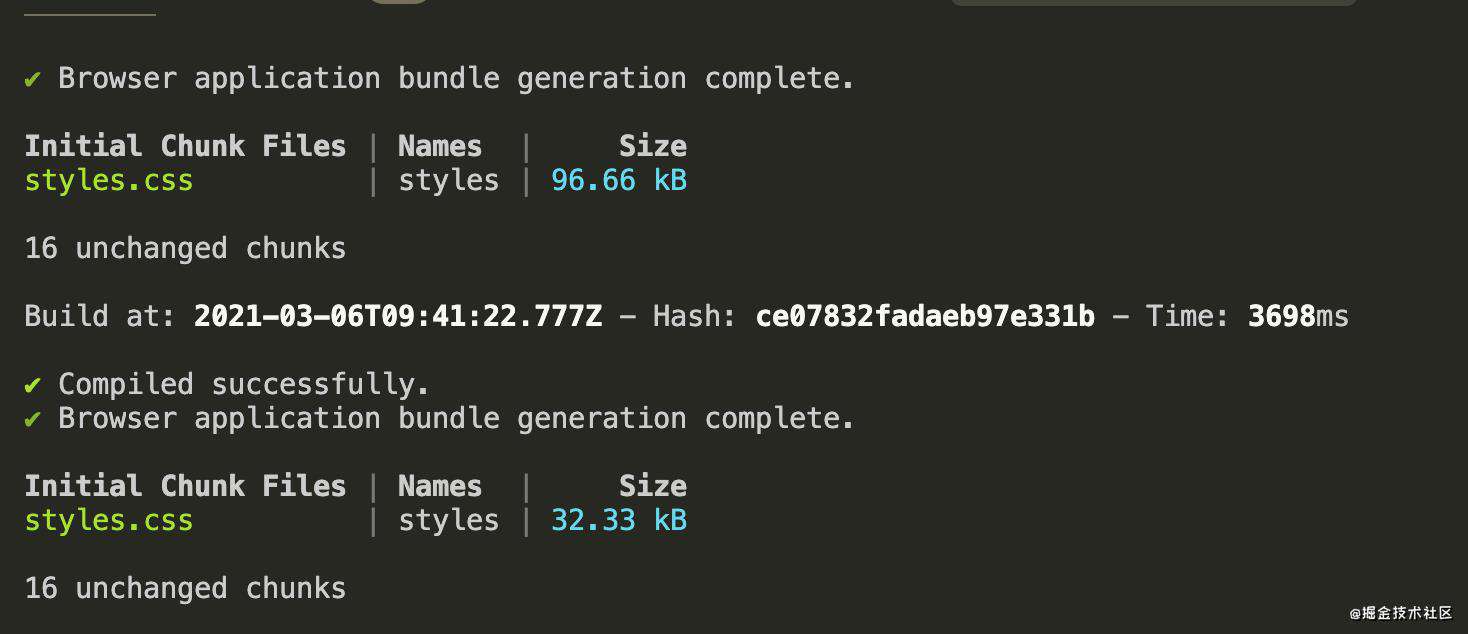Image resolution: width=1468 pixels, height=634 pixels.
Task: Click the checkmark beside the topmost bundle generation message
Action: pos(33,79)
